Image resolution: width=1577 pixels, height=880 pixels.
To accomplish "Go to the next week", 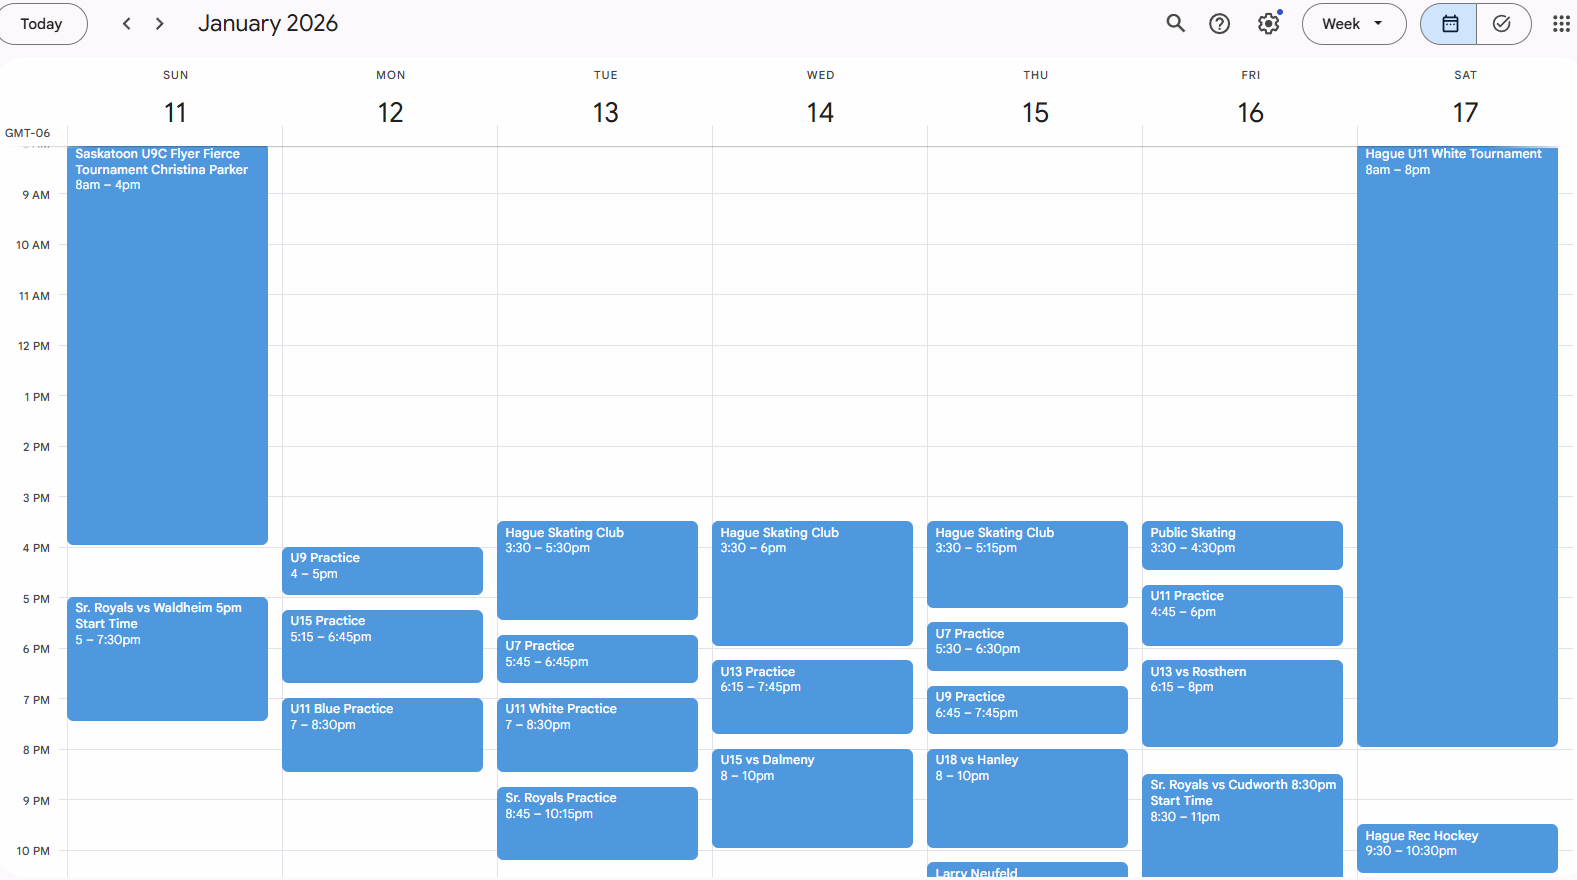I will pos(159,24).
